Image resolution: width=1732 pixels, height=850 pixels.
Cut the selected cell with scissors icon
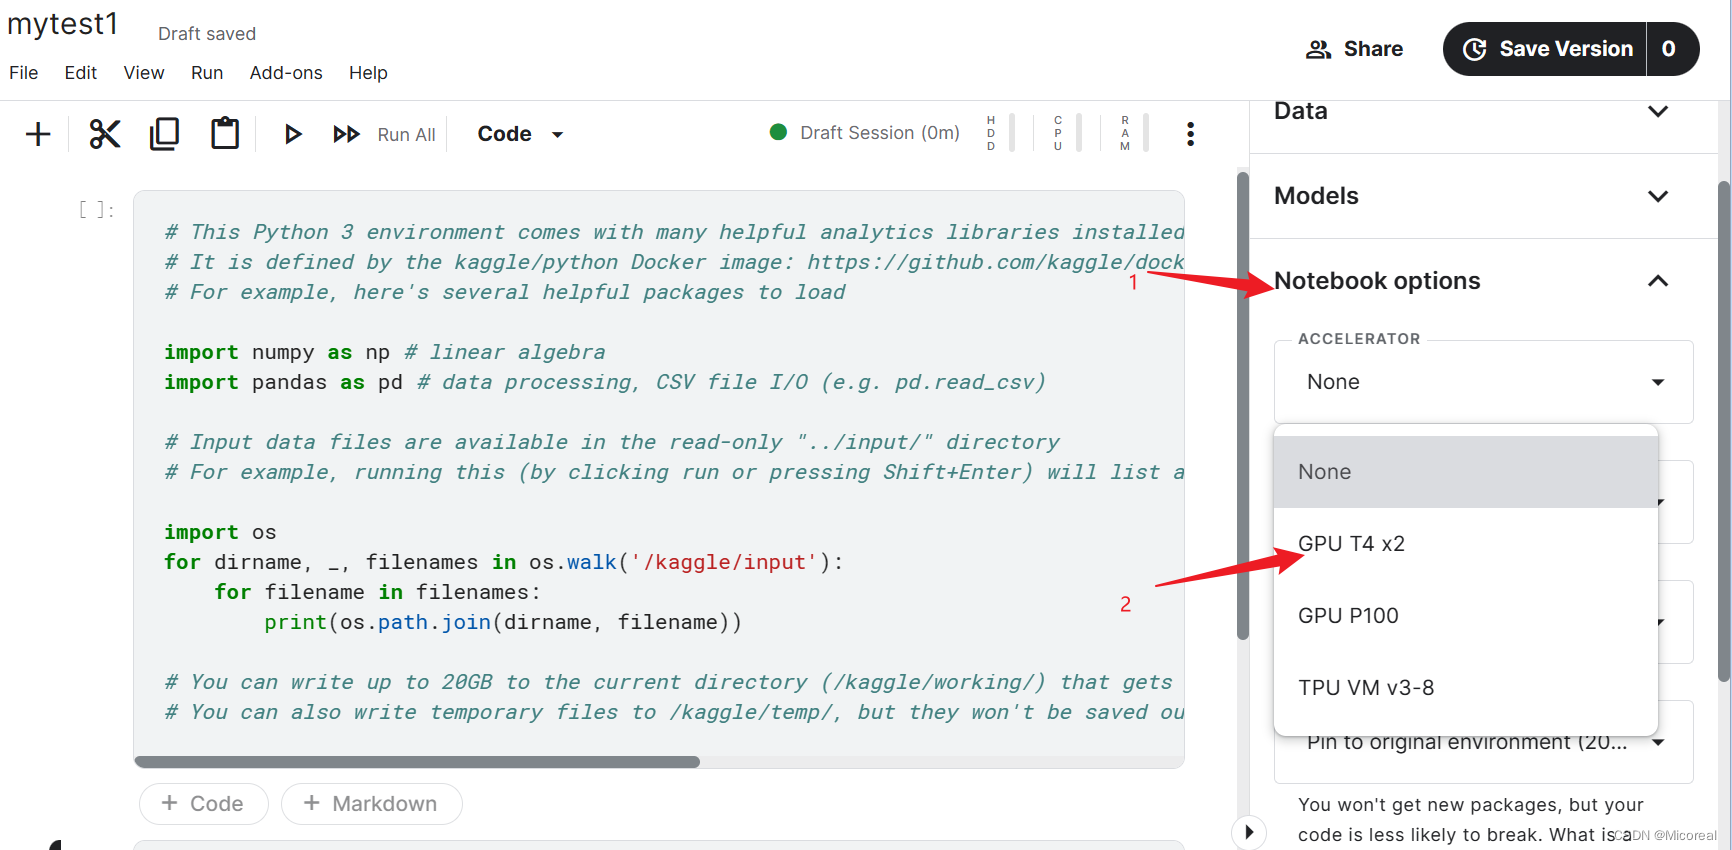point(104,134)
